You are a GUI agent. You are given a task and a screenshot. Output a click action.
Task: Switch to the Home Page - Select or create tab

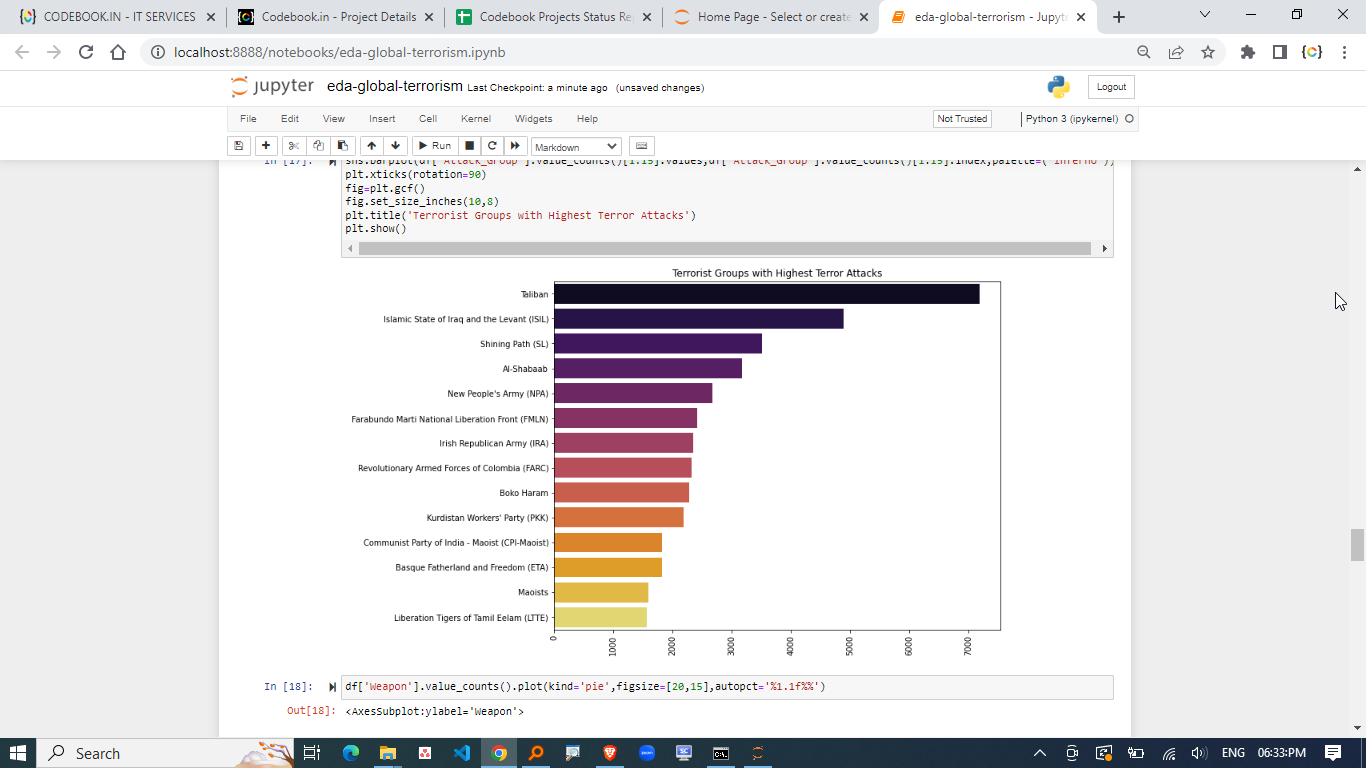tap(771, 17)
